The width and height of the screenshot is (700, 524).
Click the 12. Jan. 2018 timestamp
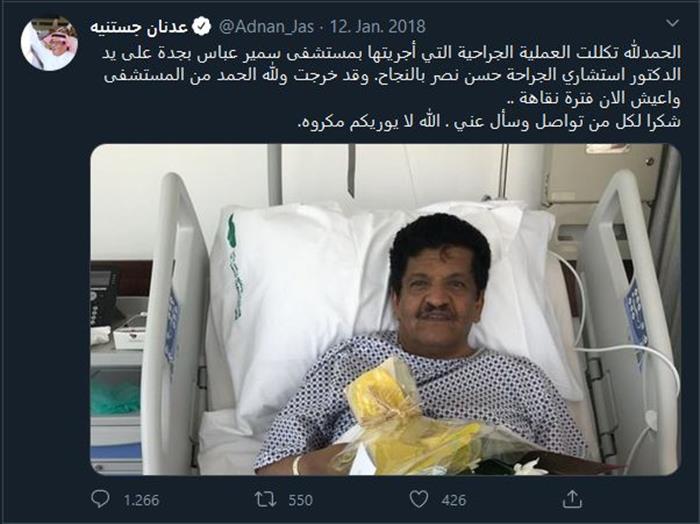pos(378,27)
